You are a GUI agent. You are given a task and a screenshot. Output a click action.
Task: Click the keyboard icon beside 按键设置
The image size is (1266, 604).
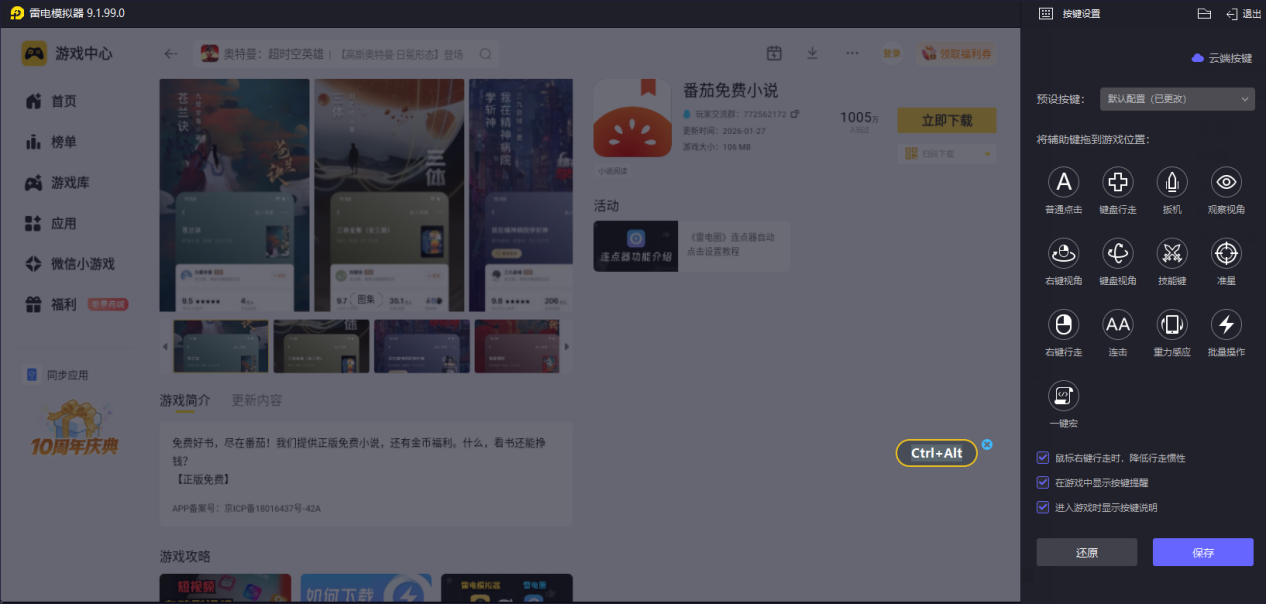1046,13
